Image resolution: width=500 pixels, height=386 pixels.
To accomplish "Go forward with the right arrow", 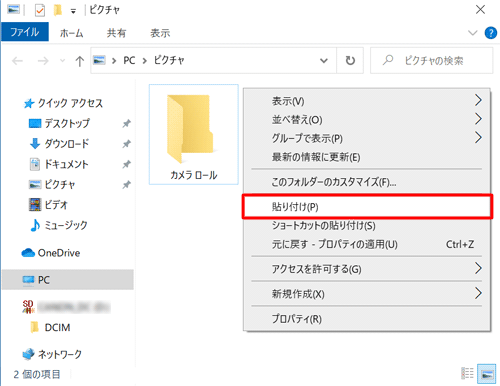I will (43, 61).
